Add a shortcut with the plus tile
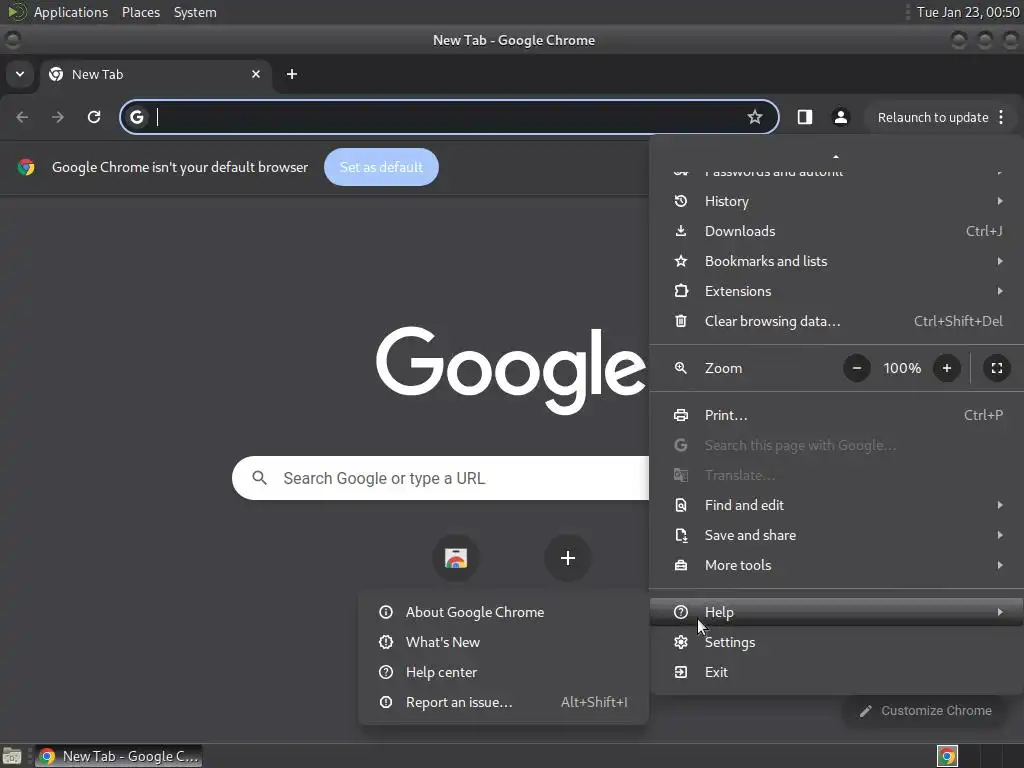The height and width of the screenshot is (768, 1024). (568, 558)
